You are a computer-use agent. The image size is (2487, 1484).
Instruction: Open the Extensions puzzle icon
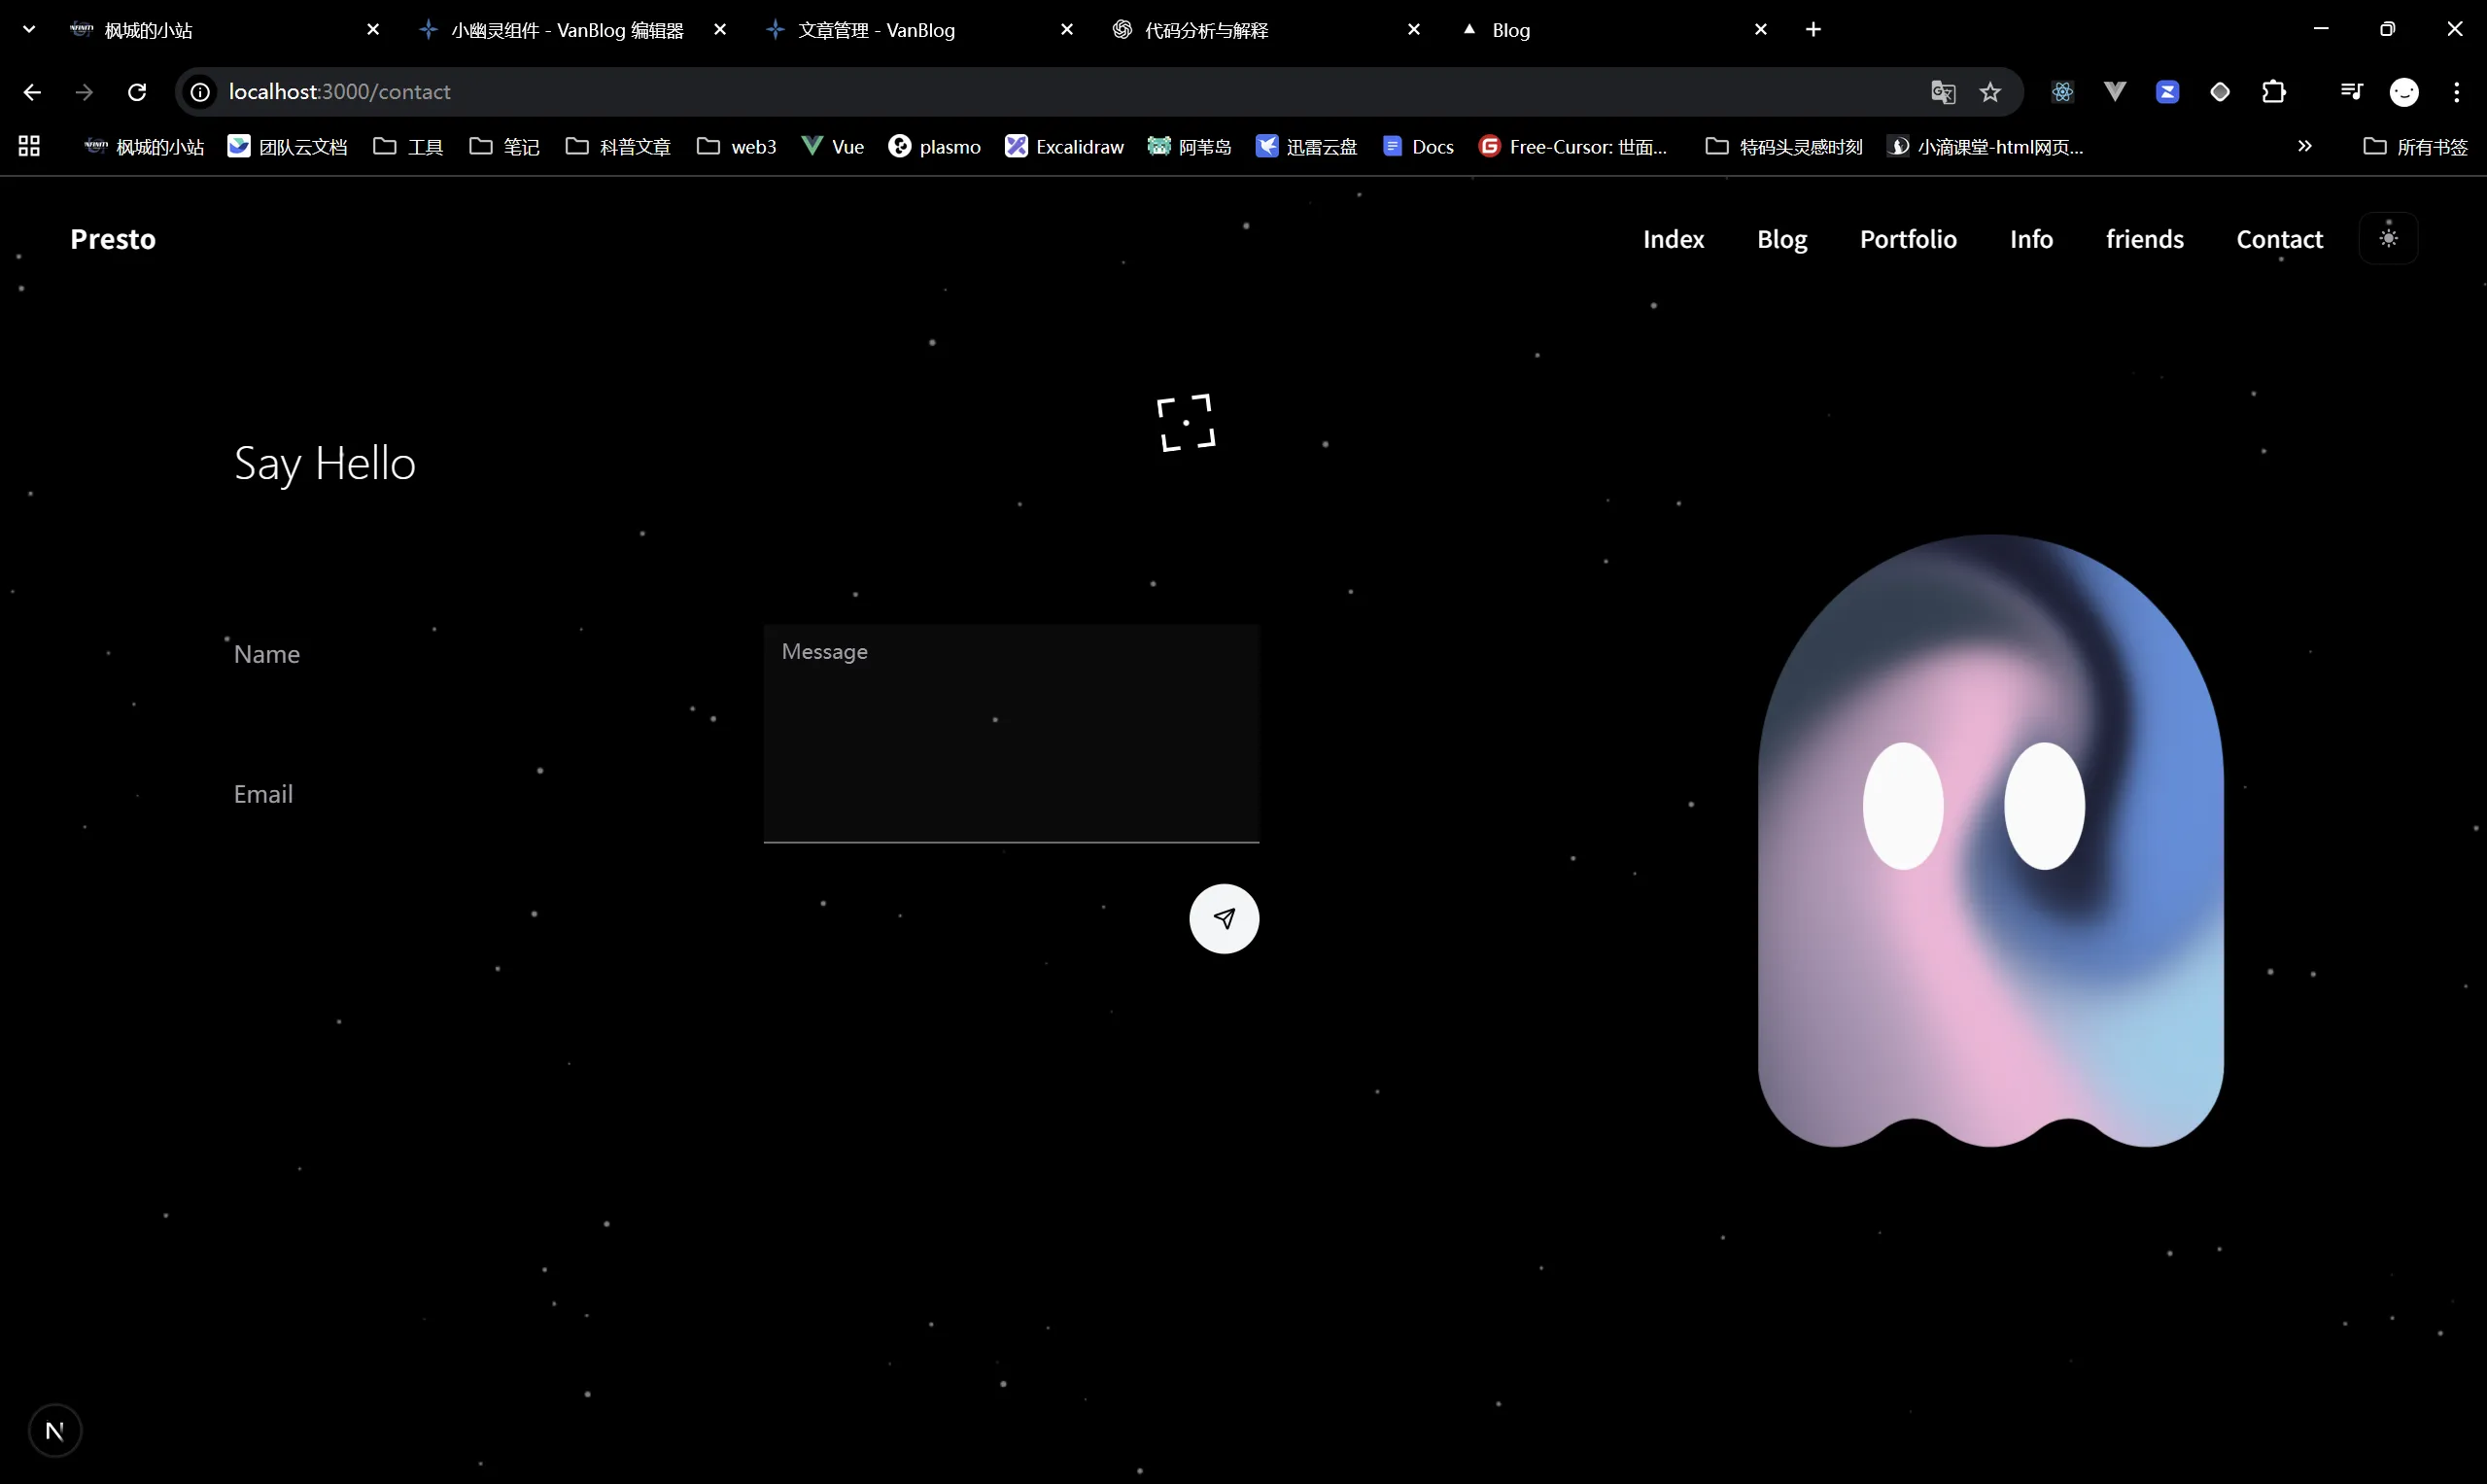pos(2273,92)
